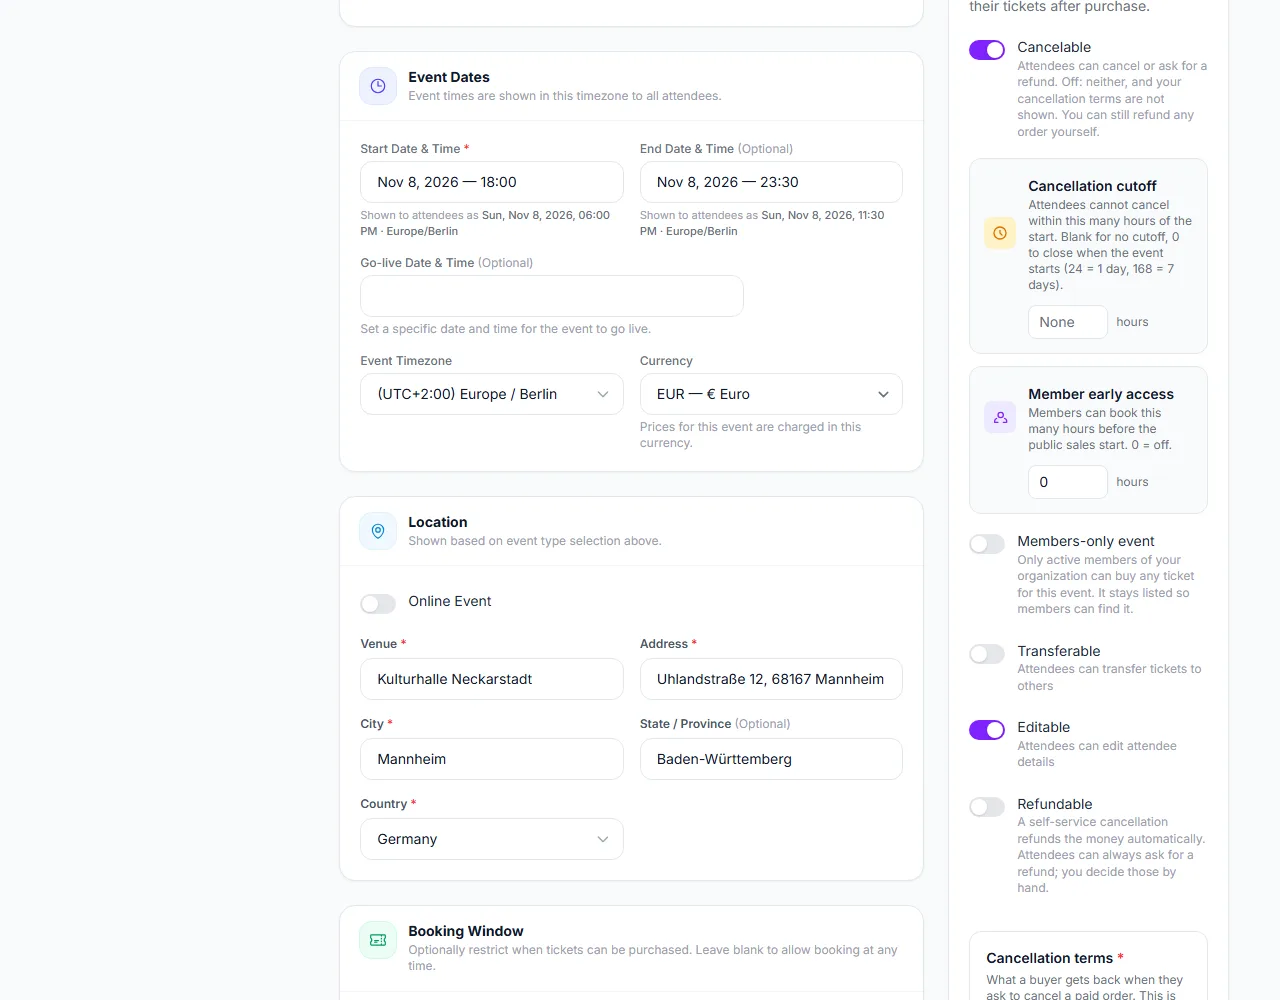The width and height of the screenshot is (1280, 1000).
Task: Click the Member early access hours field
Action: 1068,482
